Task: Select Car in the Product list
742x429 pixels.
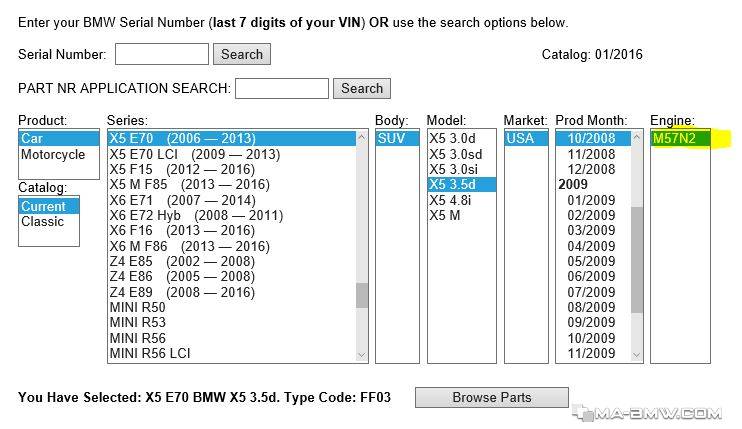Action: [59, 139]
